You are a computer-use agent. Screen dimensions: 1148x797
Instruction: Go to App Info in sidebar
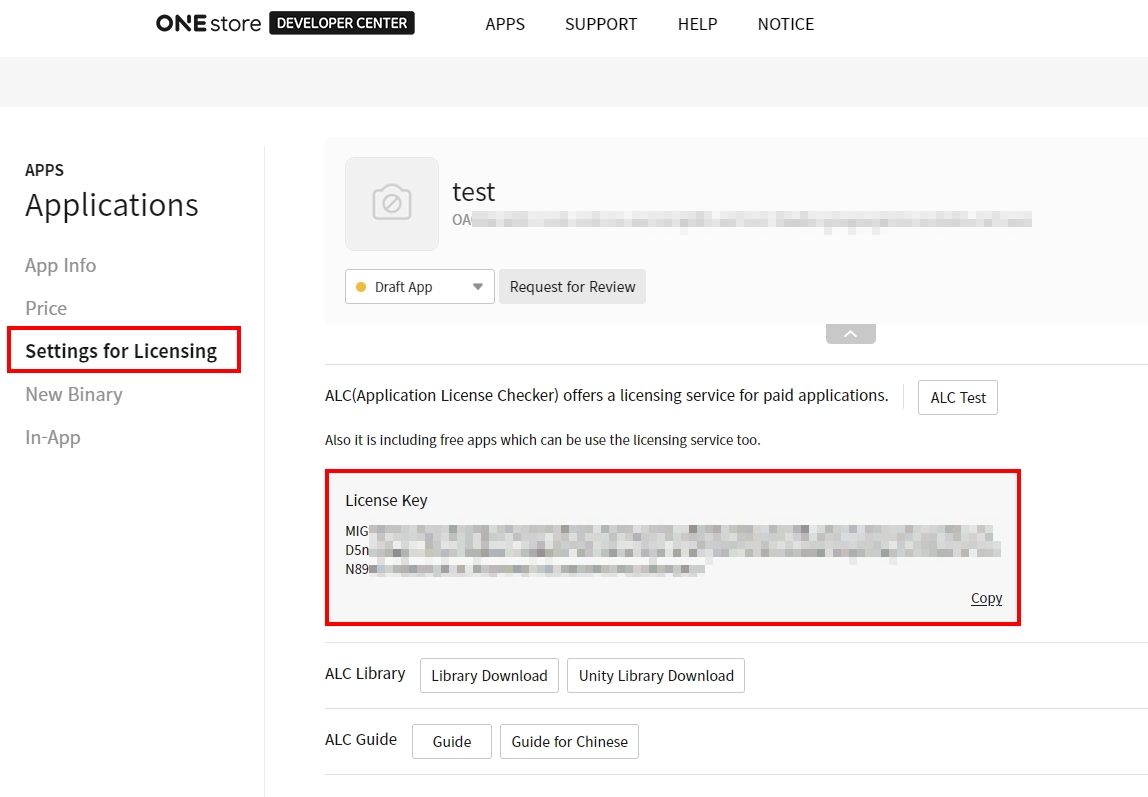click(x=61, y=265)
